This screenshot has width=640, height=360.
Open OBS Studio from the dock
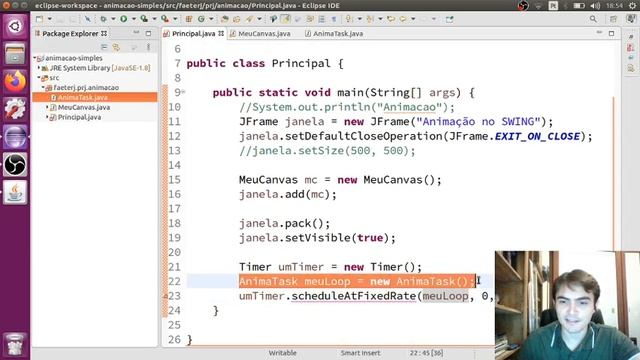pos(15,164)
